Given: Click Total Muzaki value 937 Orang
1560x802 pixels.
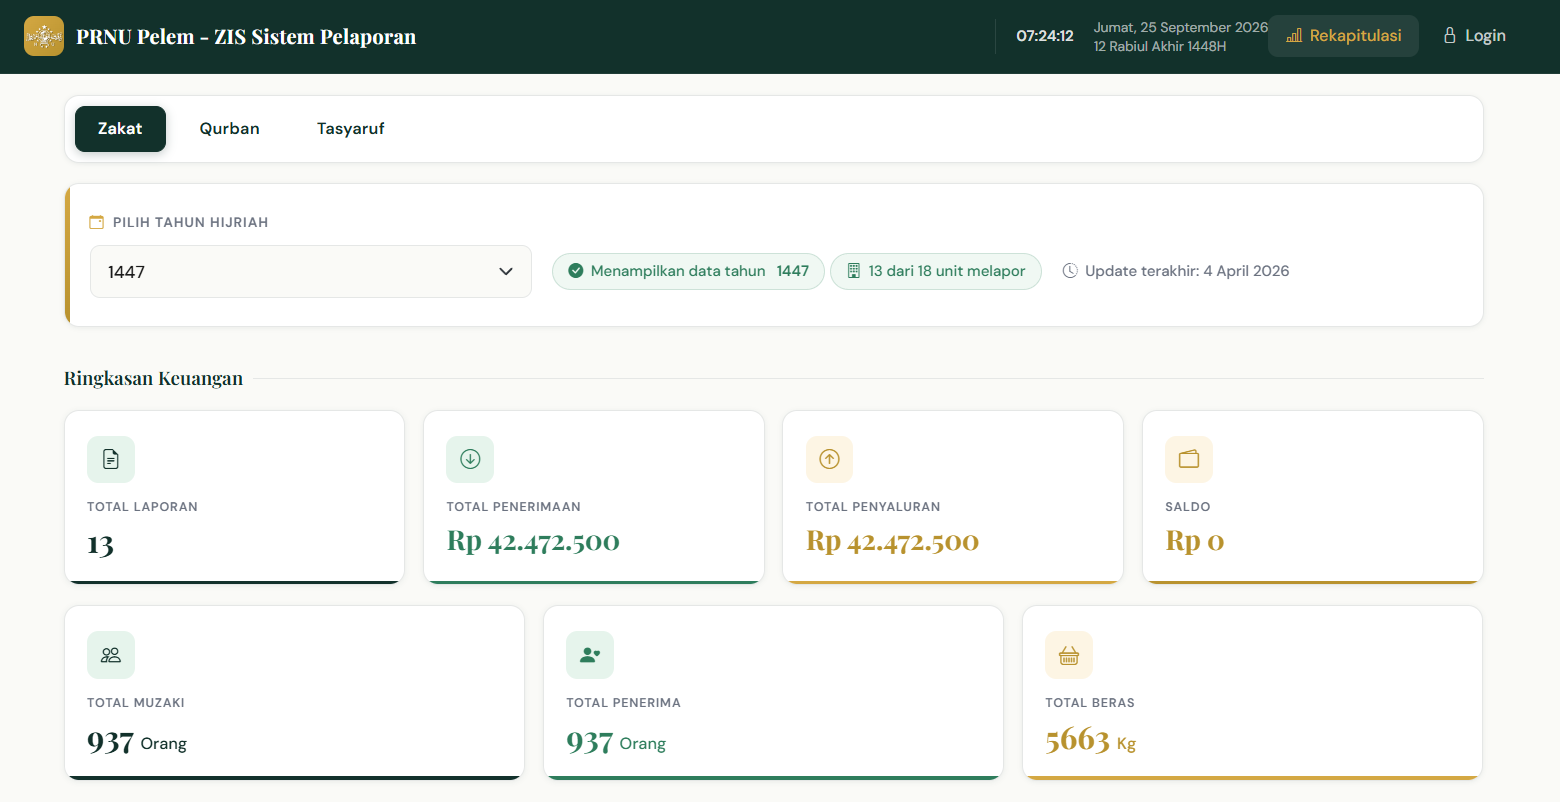Looking at the screenshot, I should tap(137, 742).
